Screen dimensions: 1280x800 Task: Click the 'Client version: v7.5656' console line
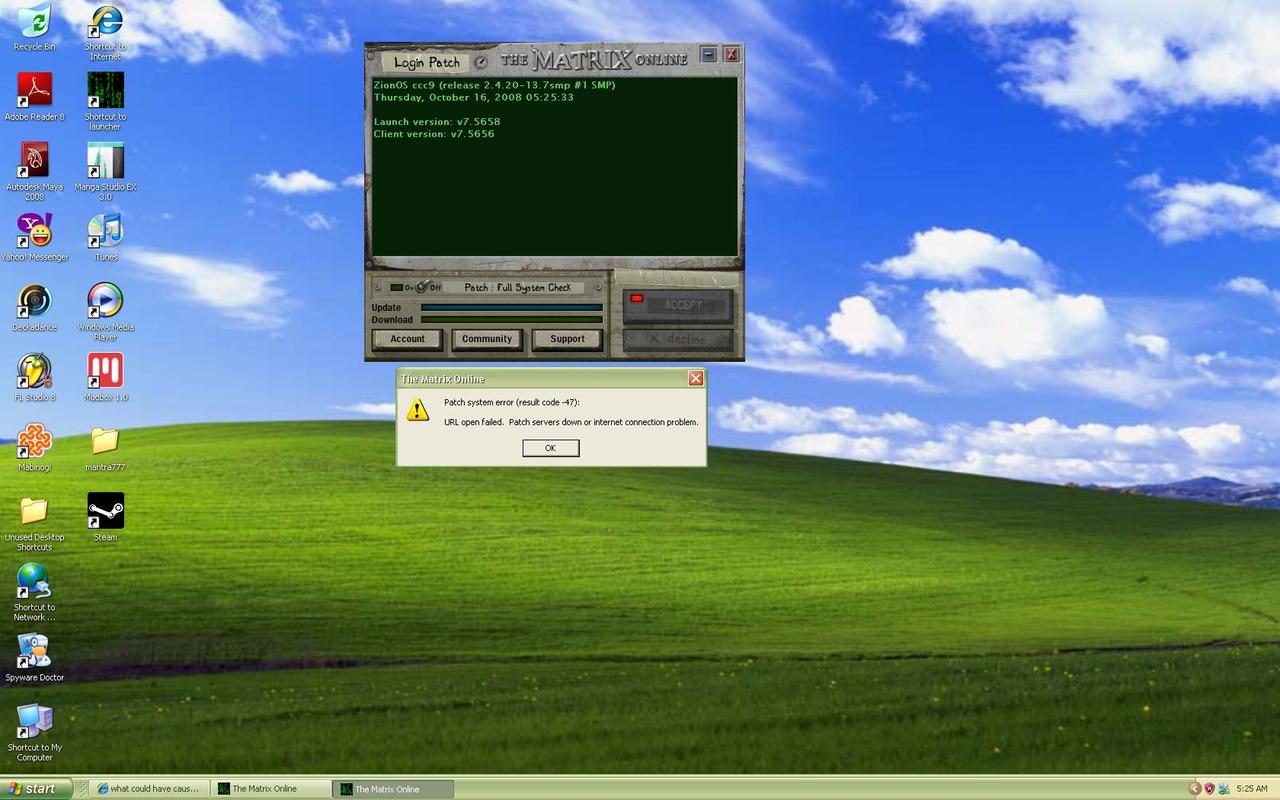434,133
